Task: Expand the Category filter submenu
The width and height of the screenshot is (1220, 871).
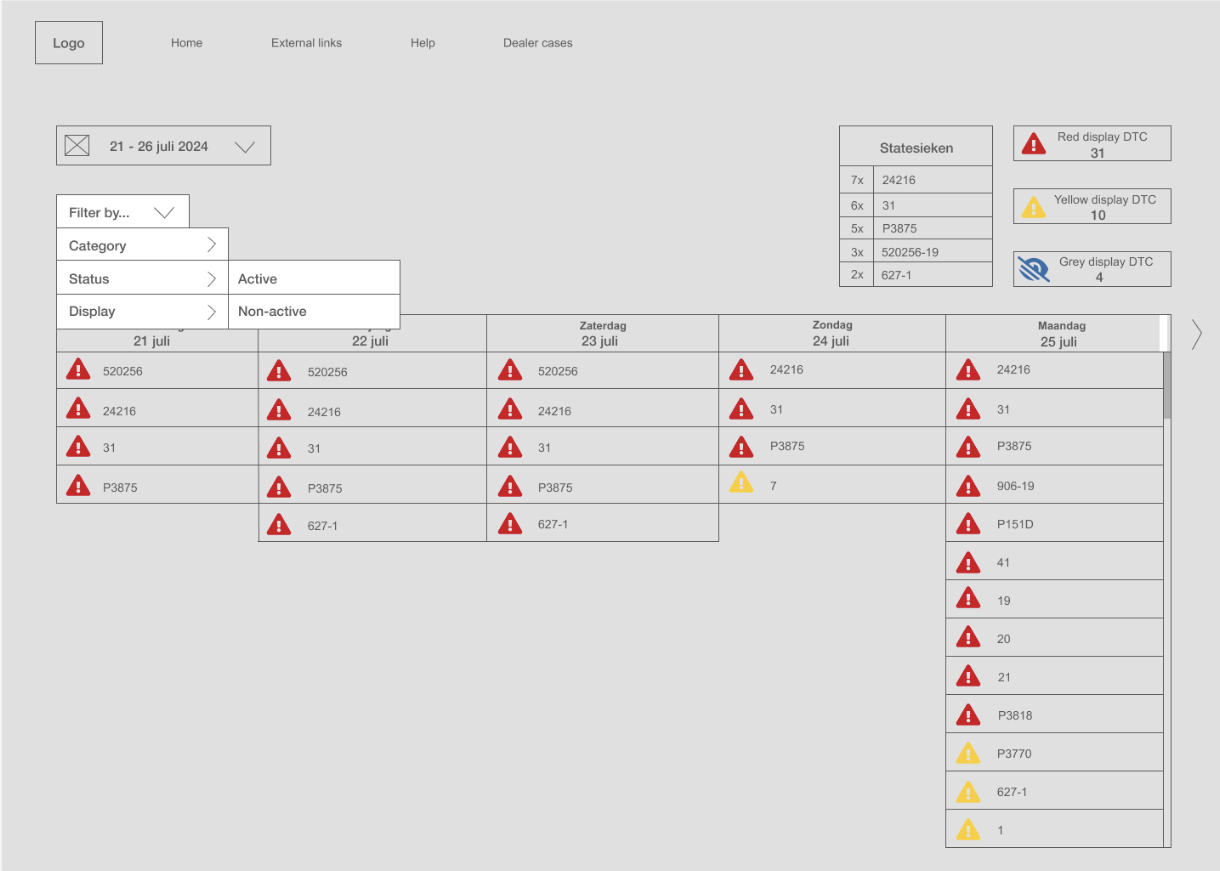Action: click(x=142, y=245)
